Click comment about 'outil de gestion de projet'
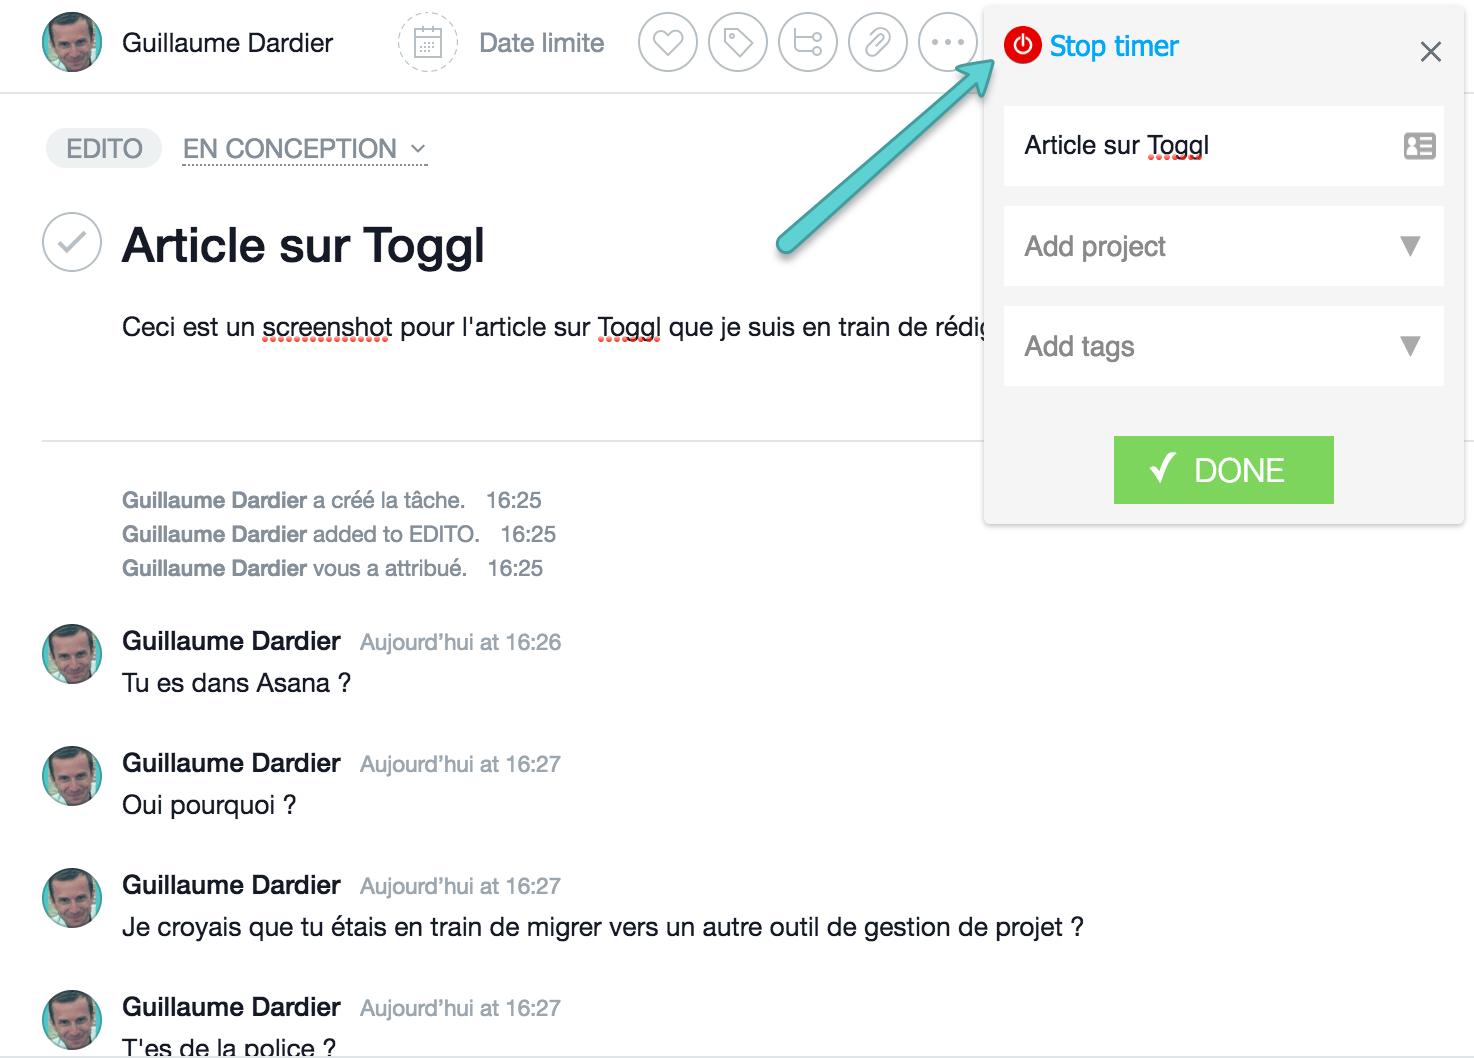 pyautogui.click(x=603, y=927)
